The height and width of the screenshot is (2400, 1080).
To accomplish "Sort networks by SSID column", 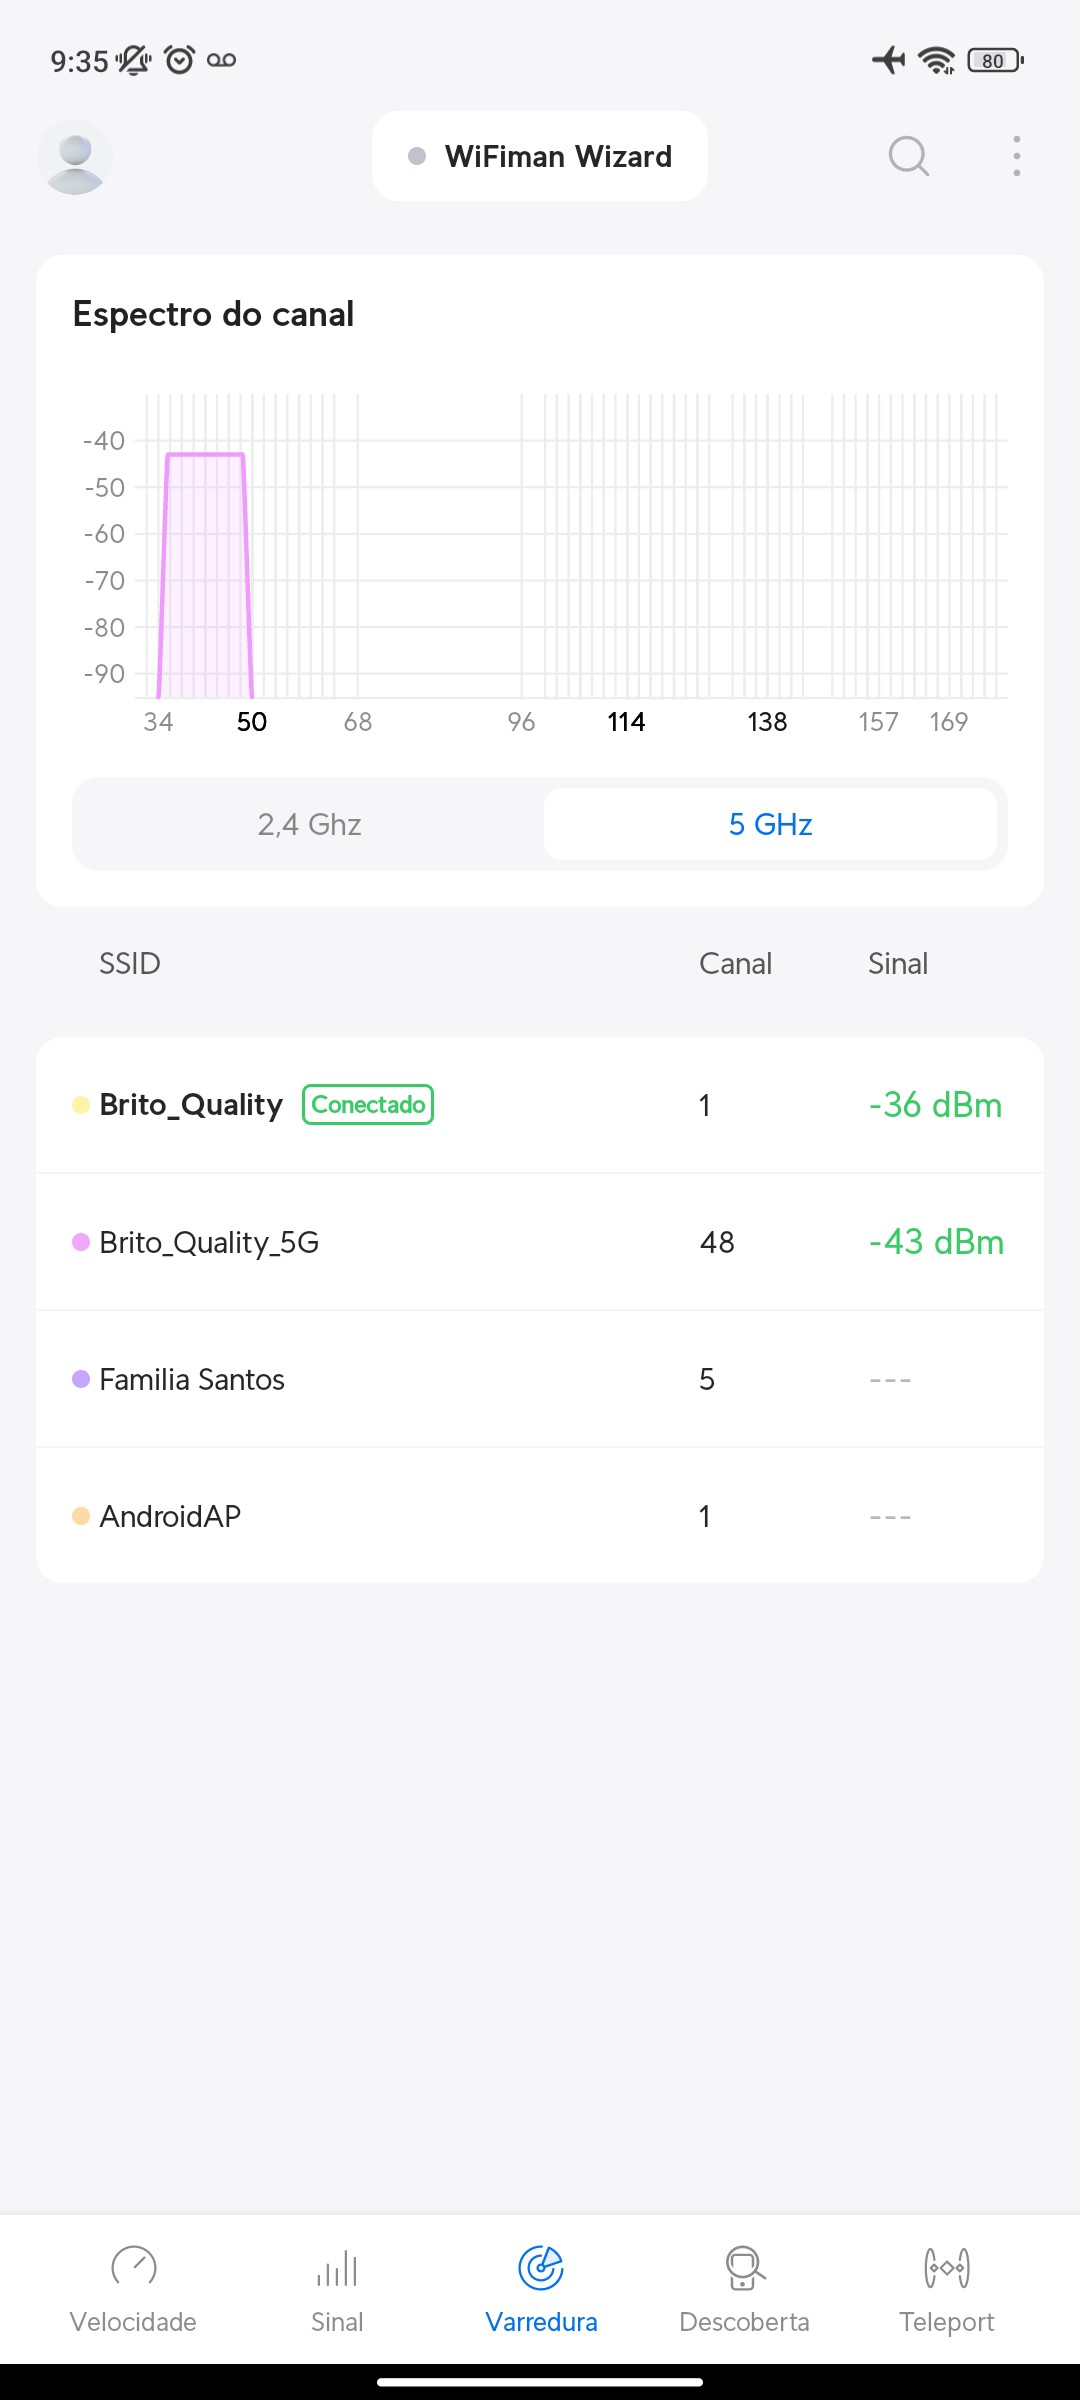I will tap(130, 964).
